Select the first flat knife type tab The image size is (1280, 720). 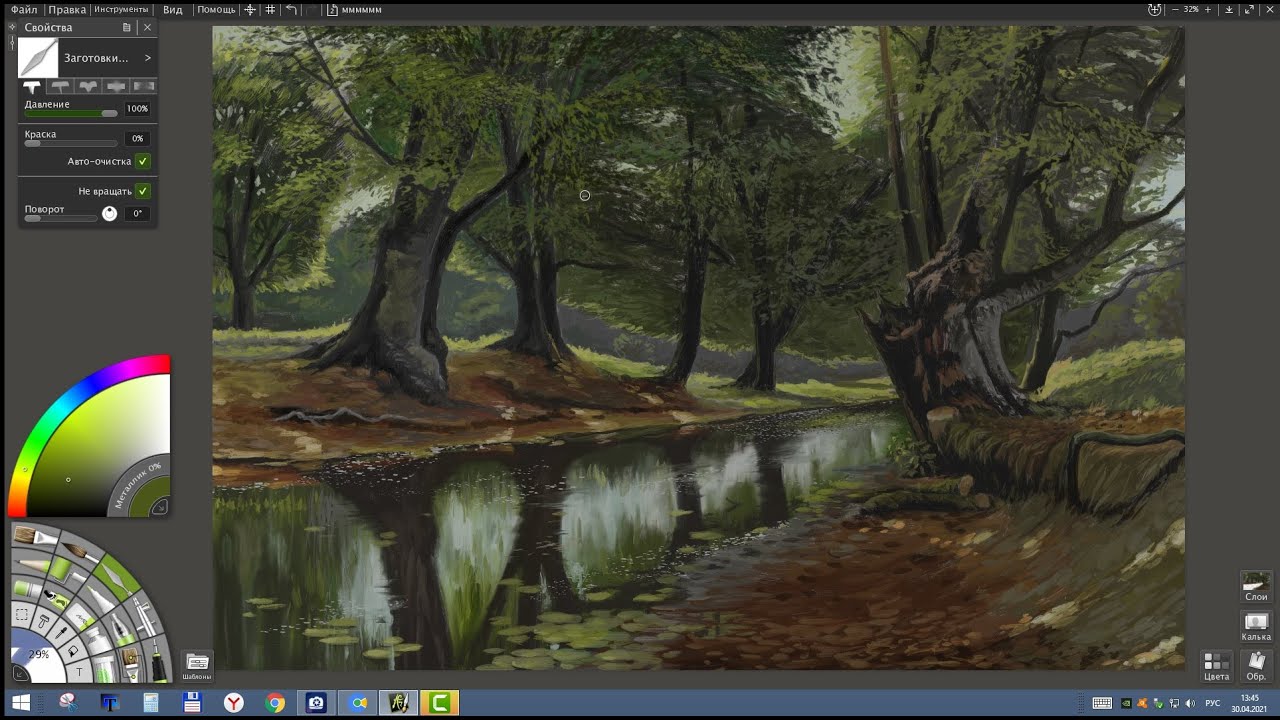click(32, 86)
